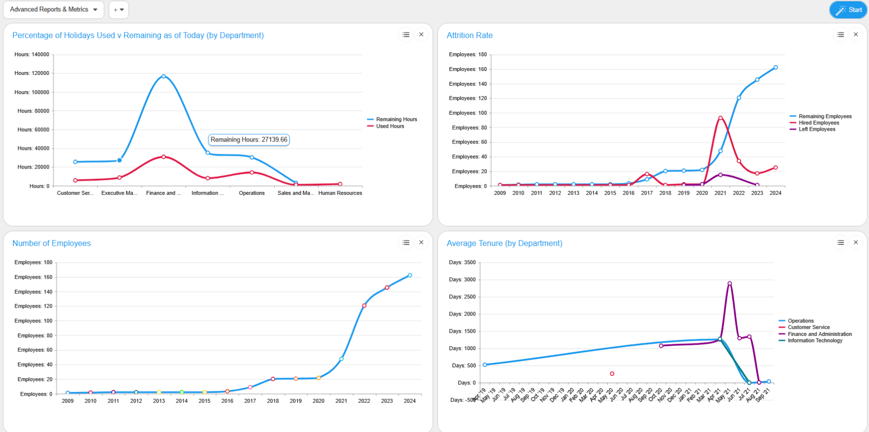869x432 pixels.
Task: Click the Start button
Action: click(x=848, y=10)
